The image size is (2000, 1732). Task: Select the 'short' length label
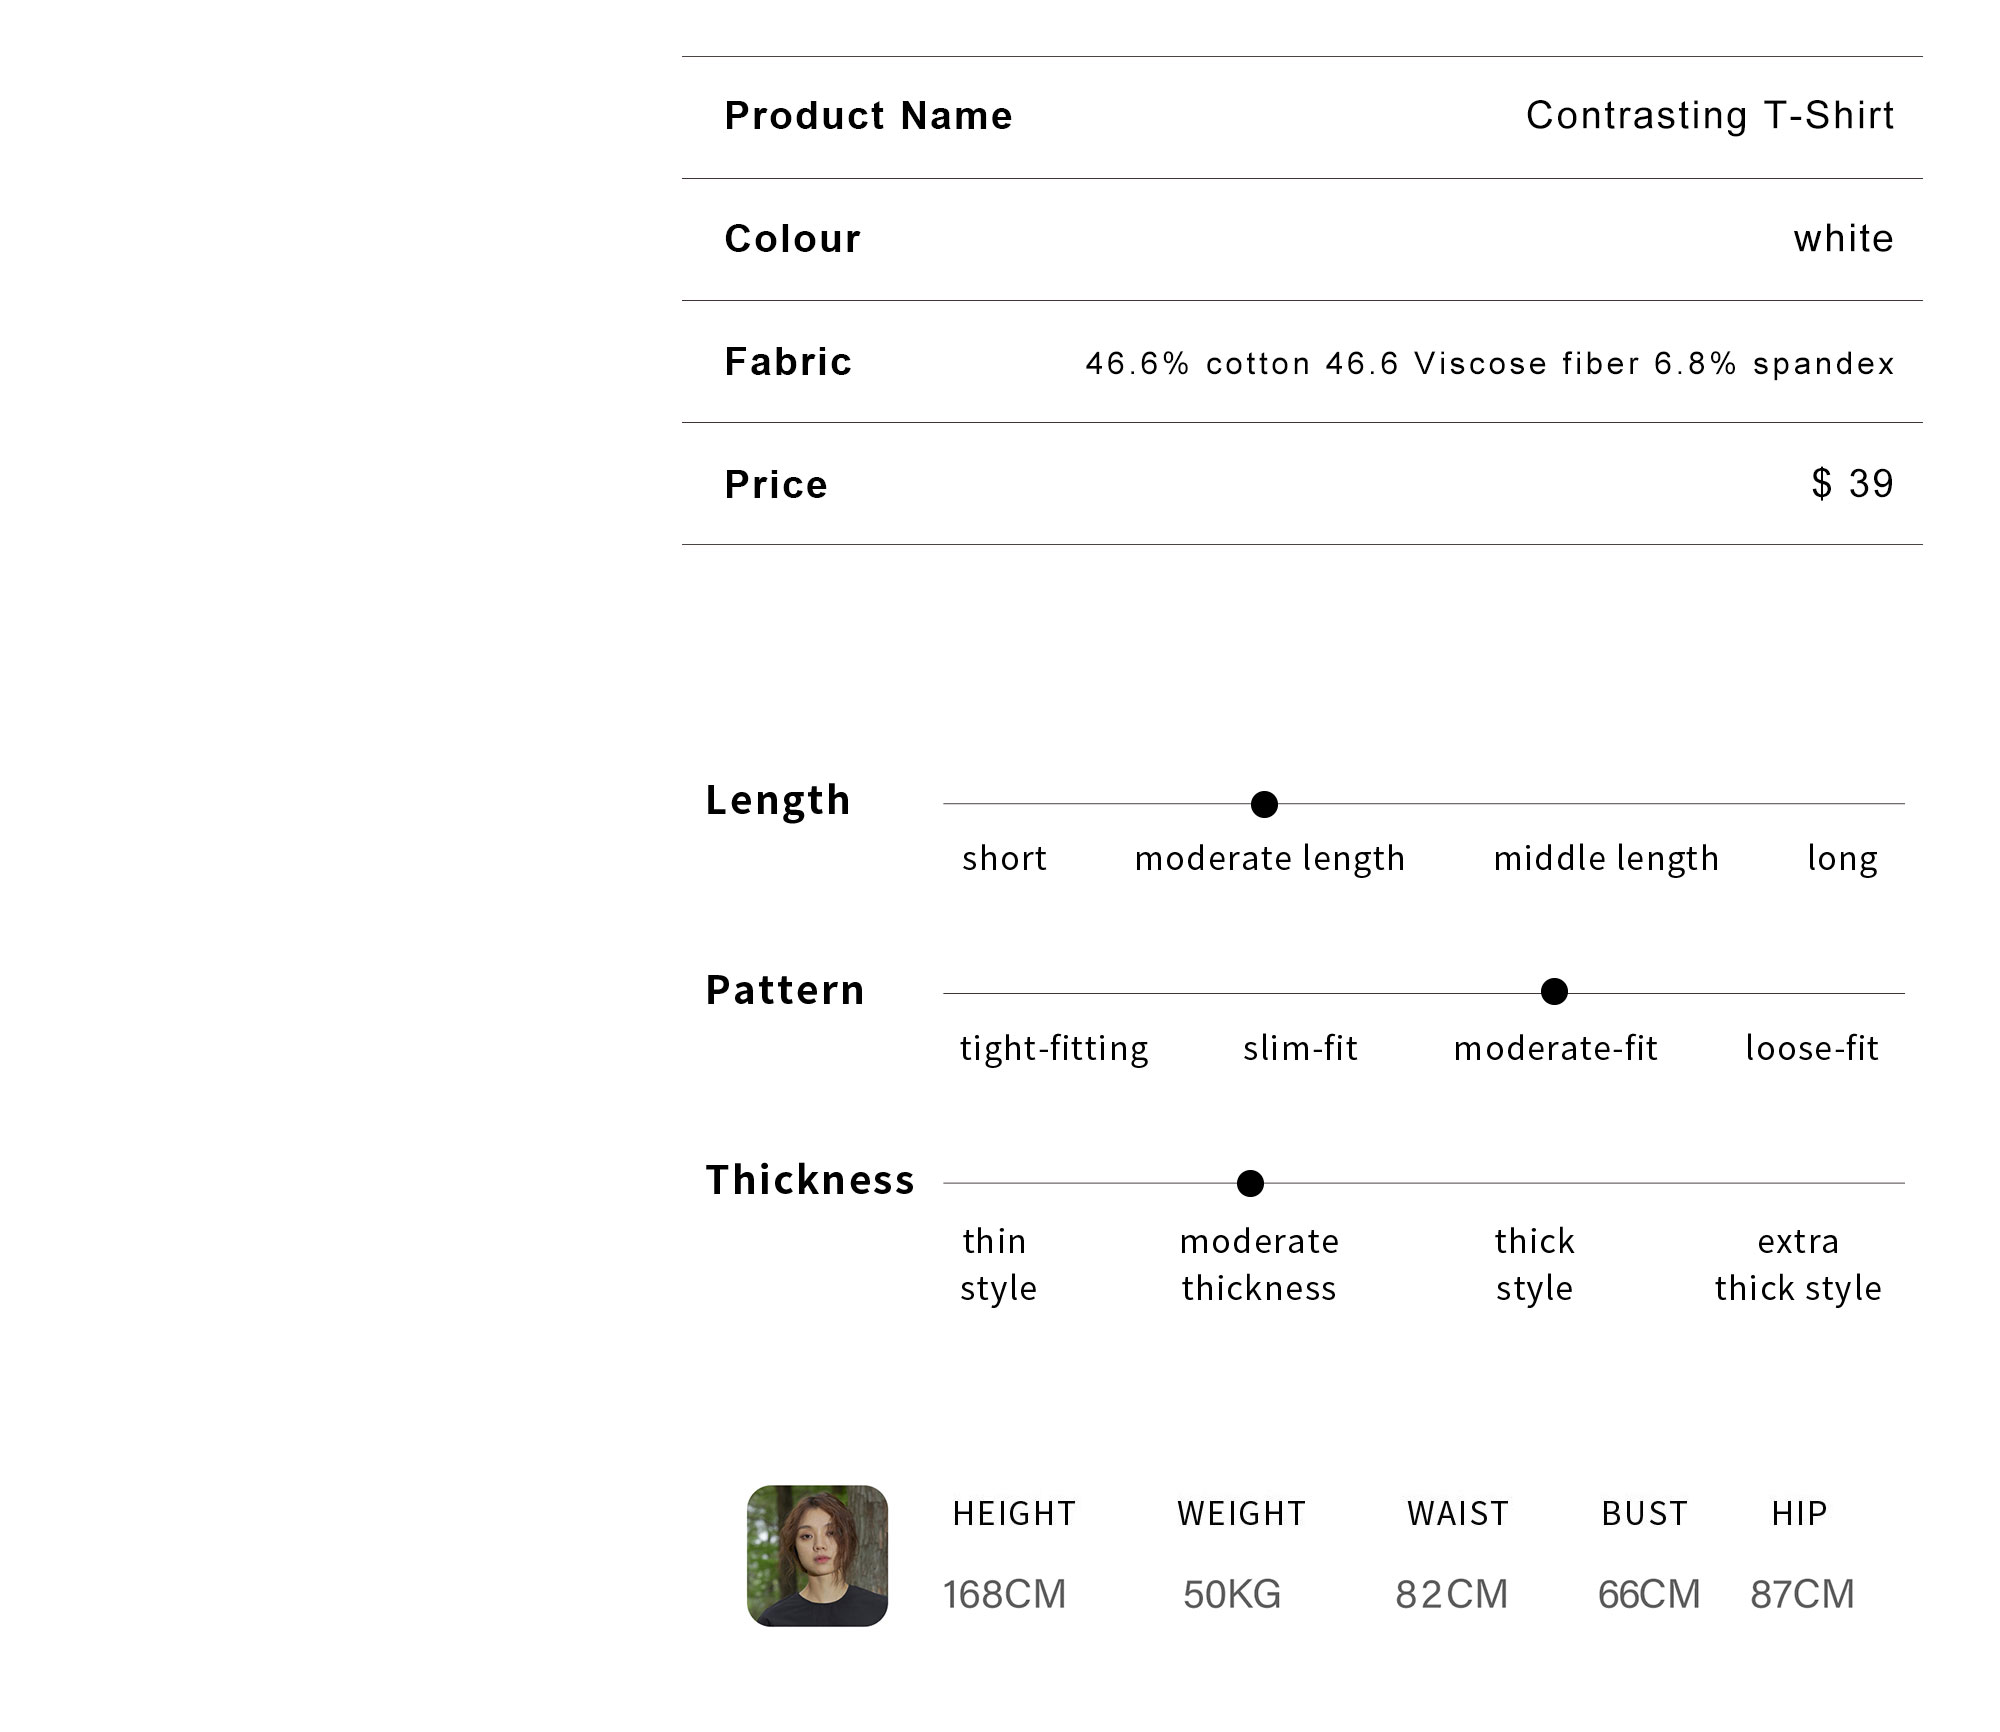[1004, 858]
